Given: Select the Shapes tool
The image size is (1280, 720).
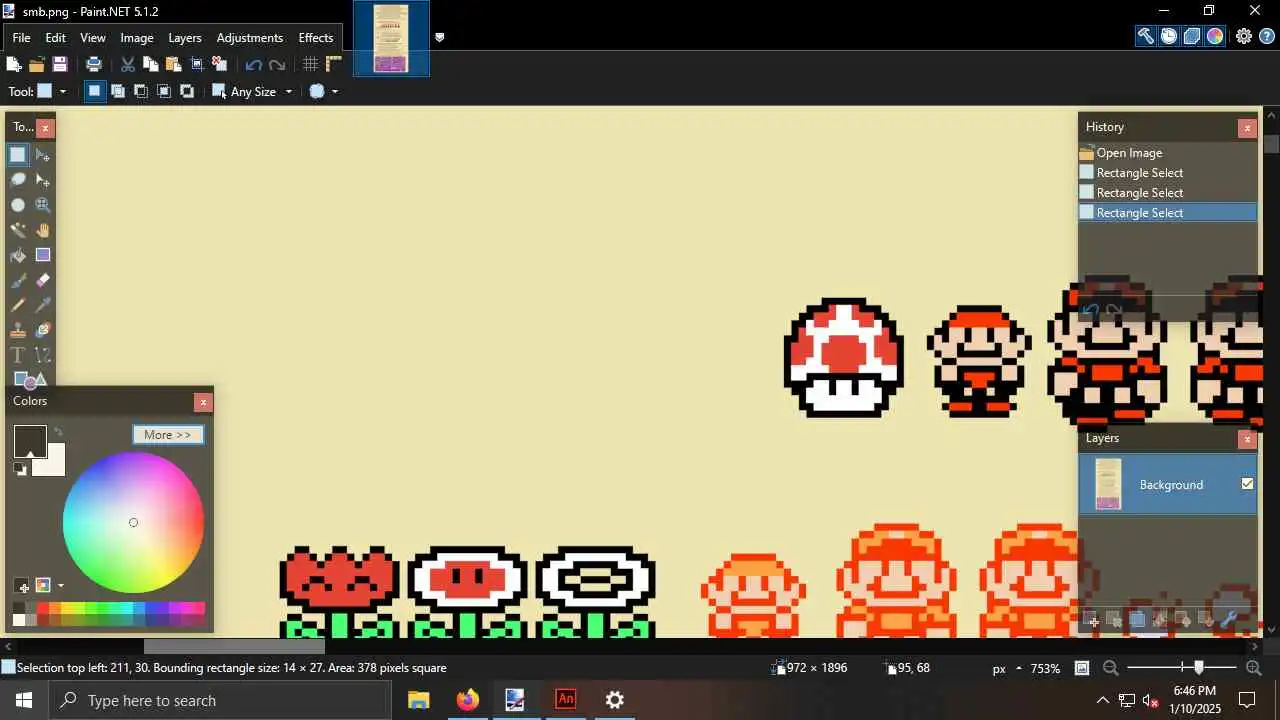Looking at the screenshot, I should [30, 379].
